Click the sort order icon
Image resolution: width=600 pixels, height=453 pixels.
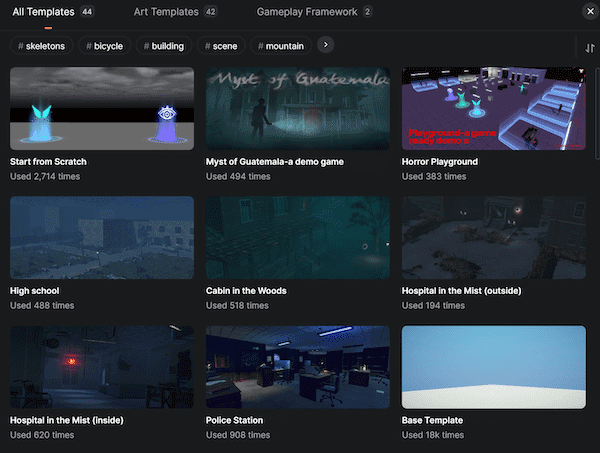point(587,47)
